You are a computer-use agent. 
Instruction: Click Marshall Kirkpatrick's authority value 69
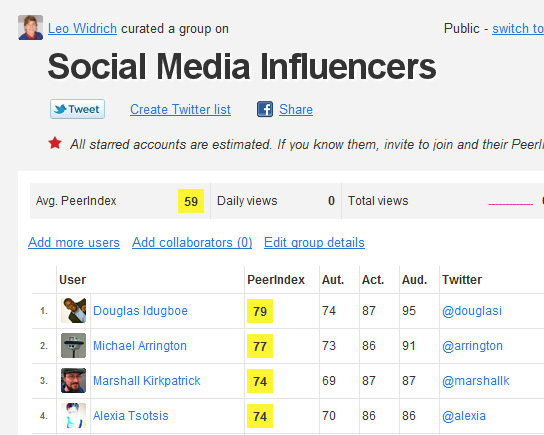[x=329, y=381]
